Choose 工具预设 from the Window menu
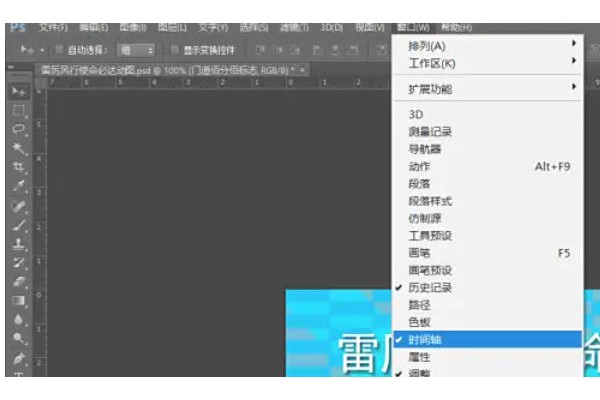This screenshot has width=600, height=400. (488, 235)
